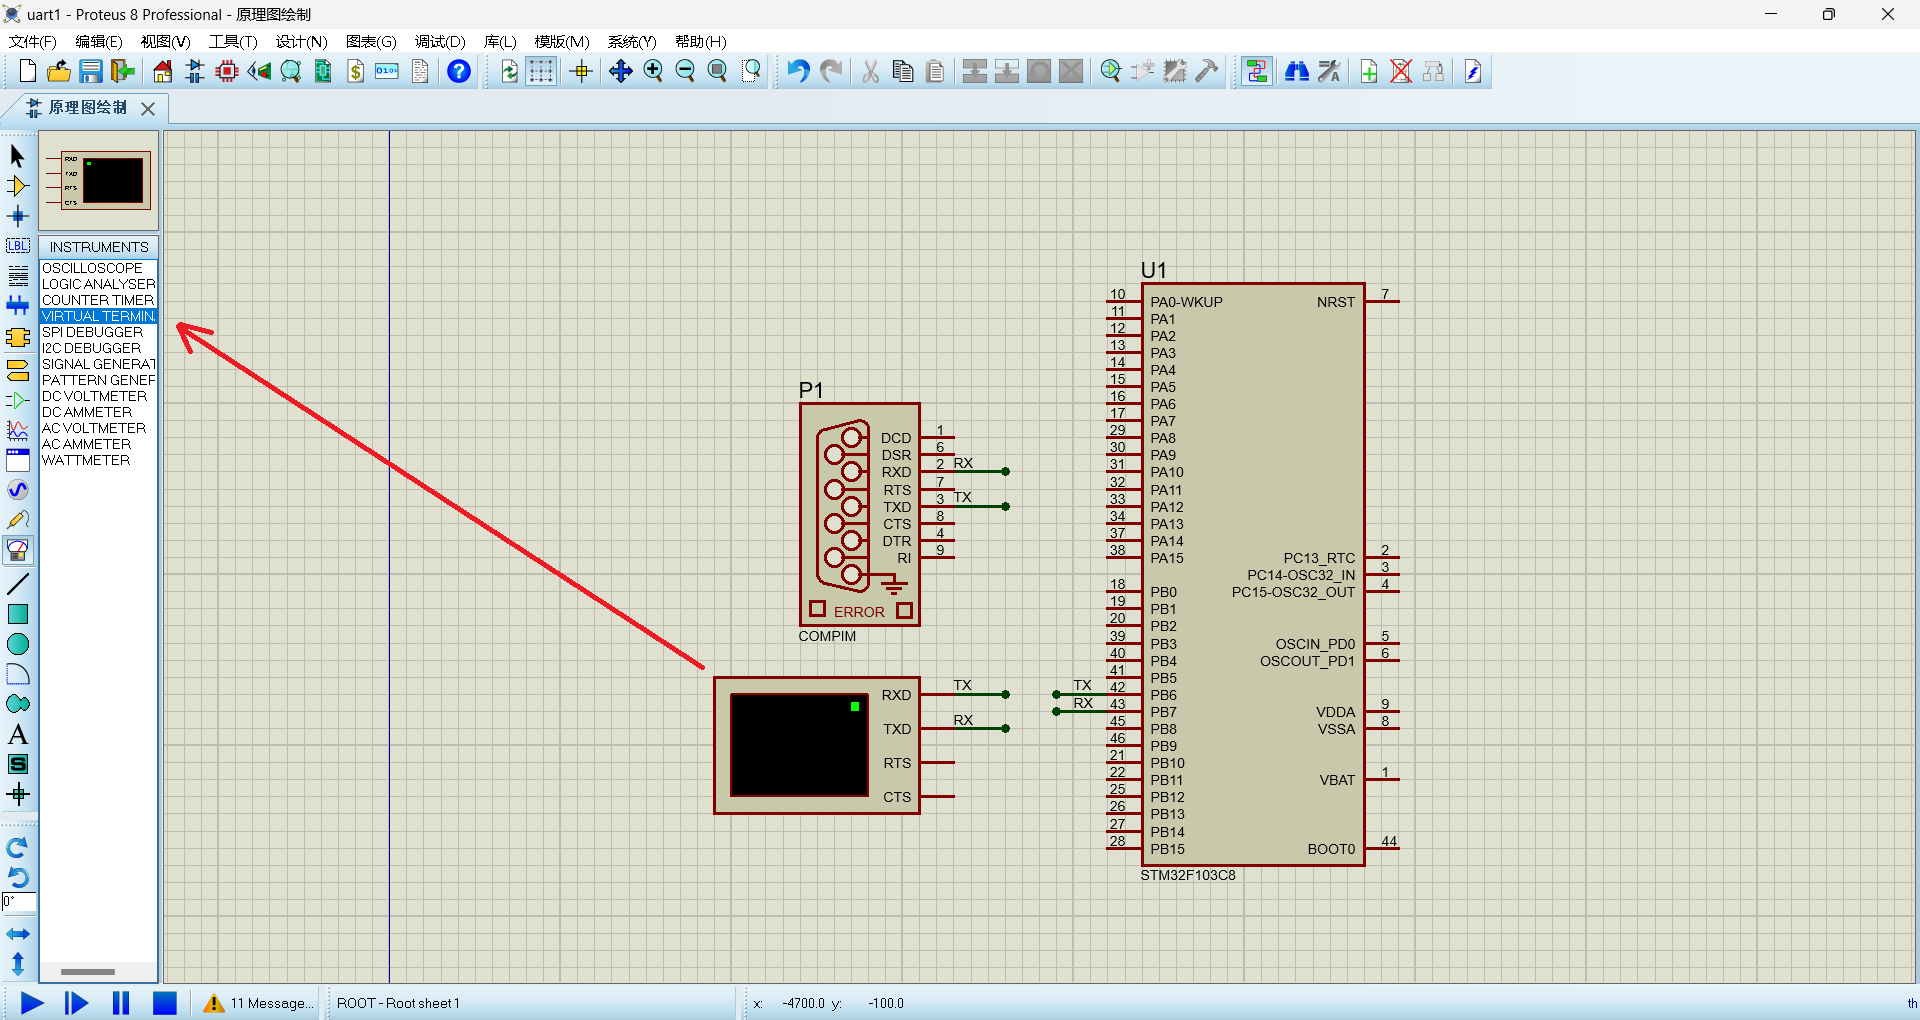Click the rotation angle input field
The image size is (1920, 1020).
pos(19,902)
